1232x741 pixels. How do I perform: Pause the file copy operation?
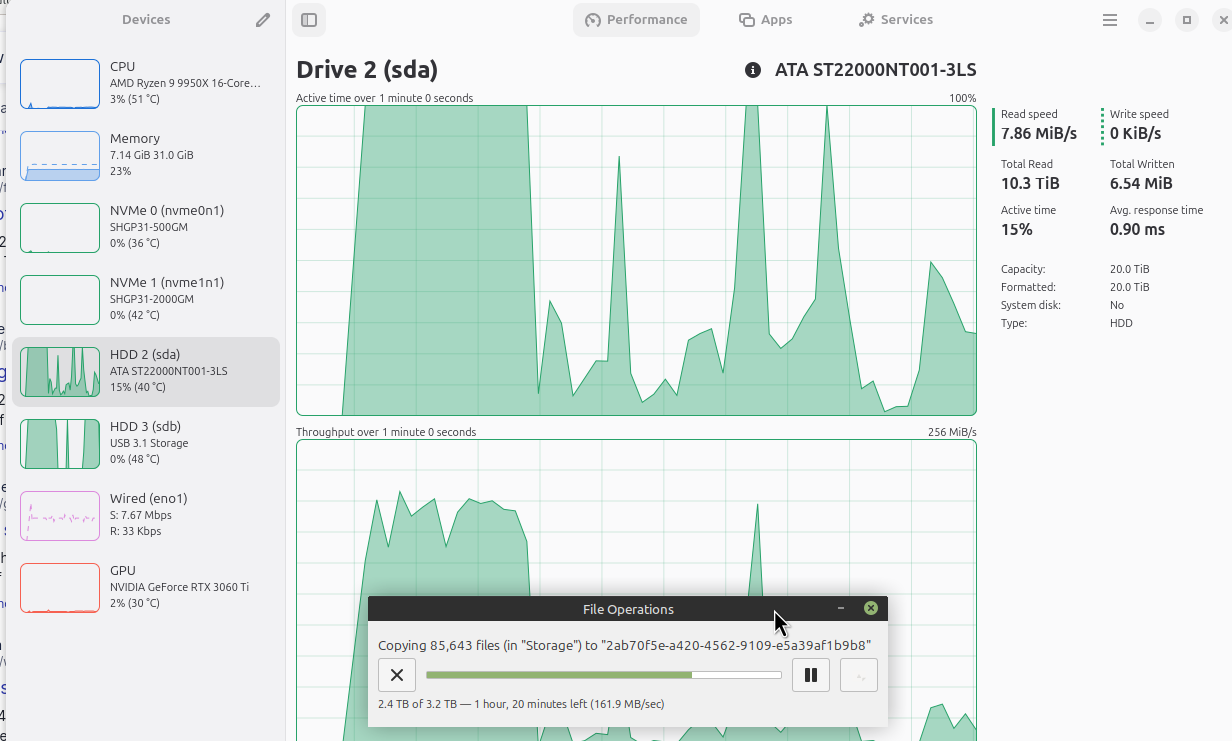point(811,675)
